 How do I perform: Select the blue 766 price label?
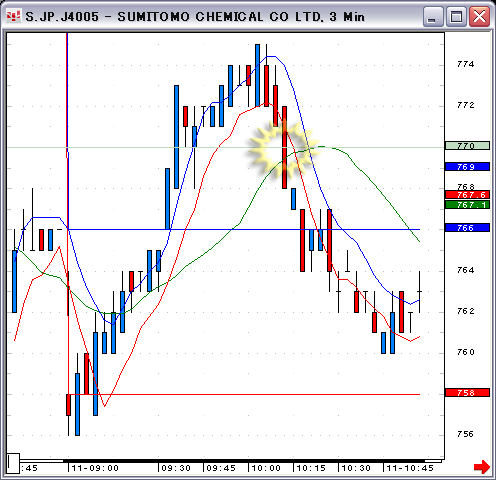(x=467, y=228)
